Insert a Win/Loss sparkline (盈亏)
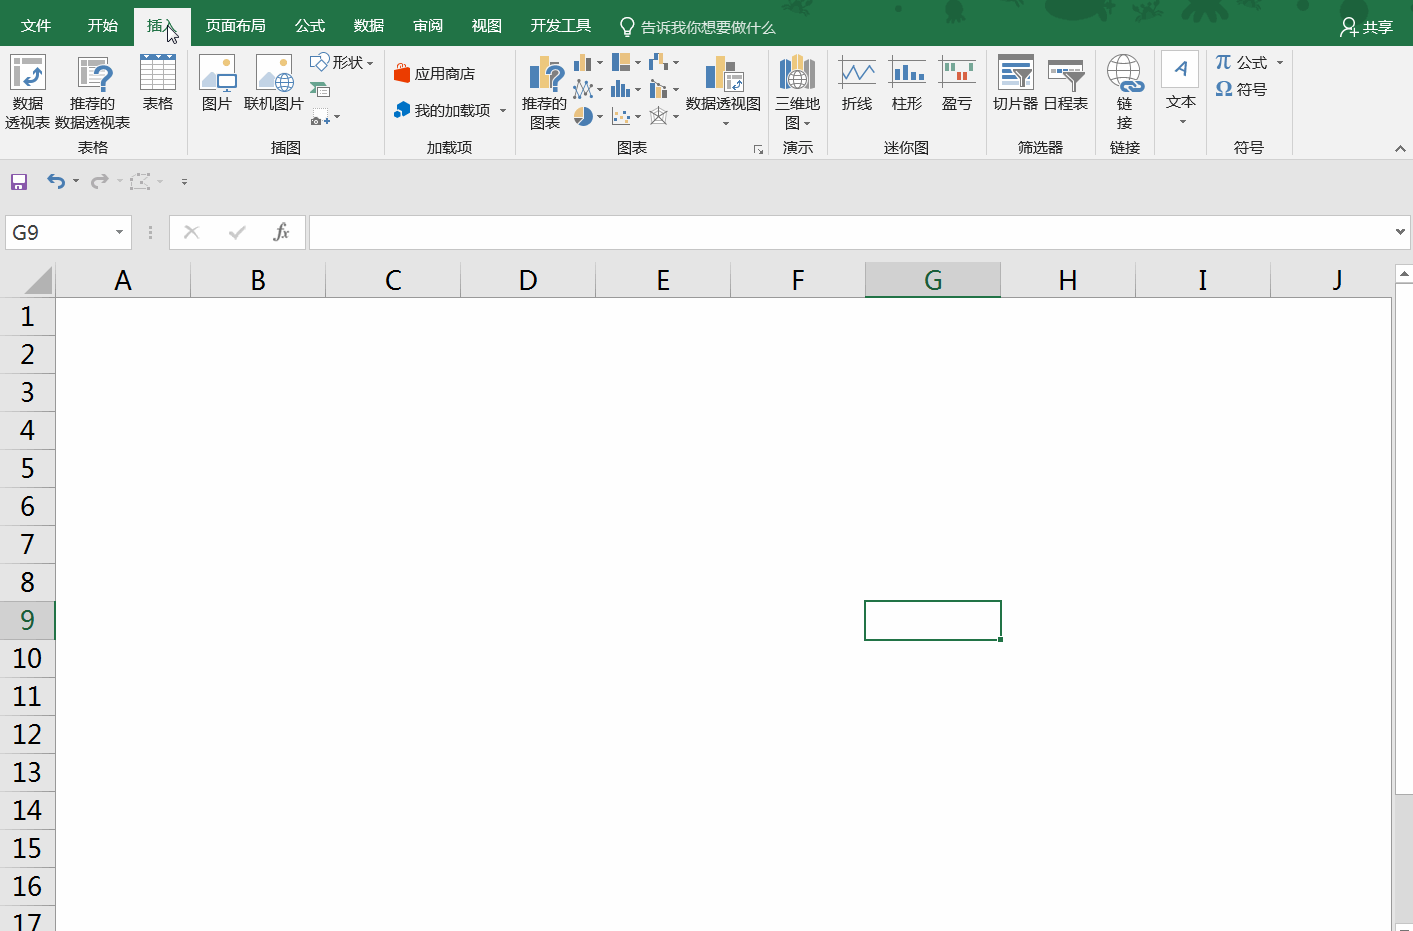 (957, 83)
